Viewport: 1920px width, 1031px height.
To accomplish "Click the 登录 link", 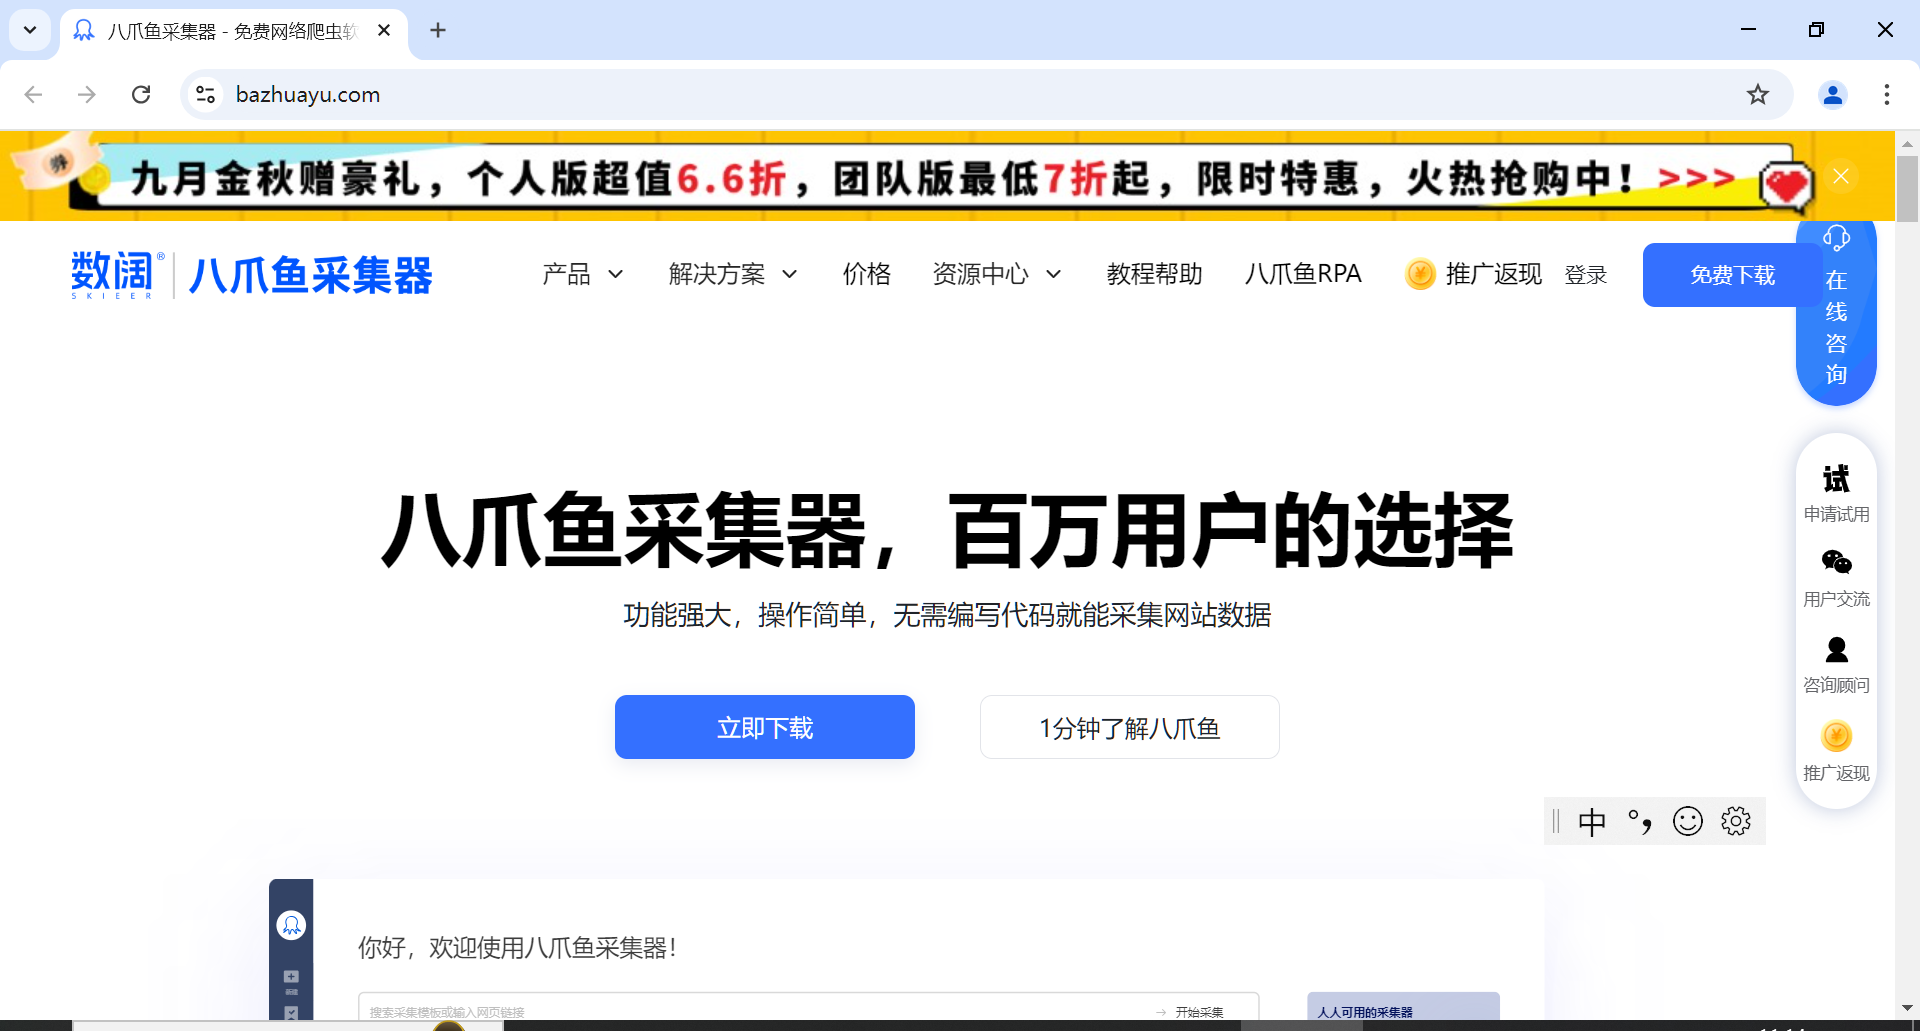I will (1585, 275).
